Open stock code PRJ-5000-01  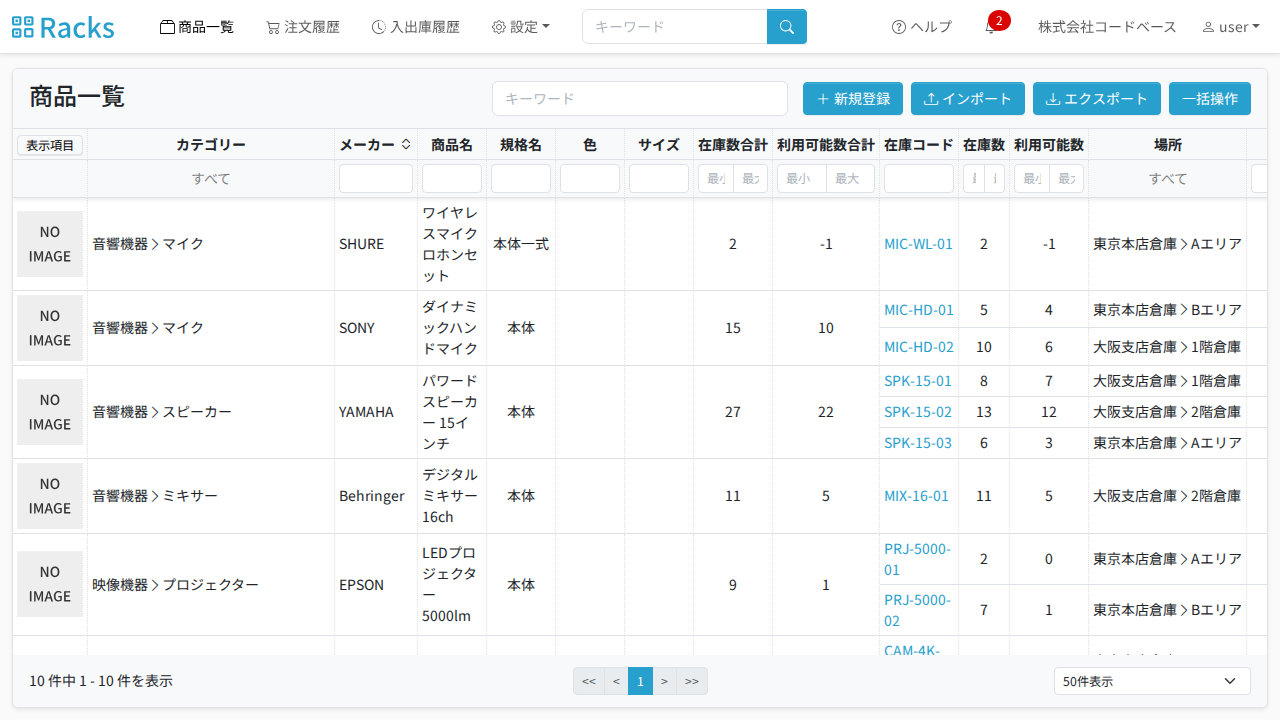917,559
